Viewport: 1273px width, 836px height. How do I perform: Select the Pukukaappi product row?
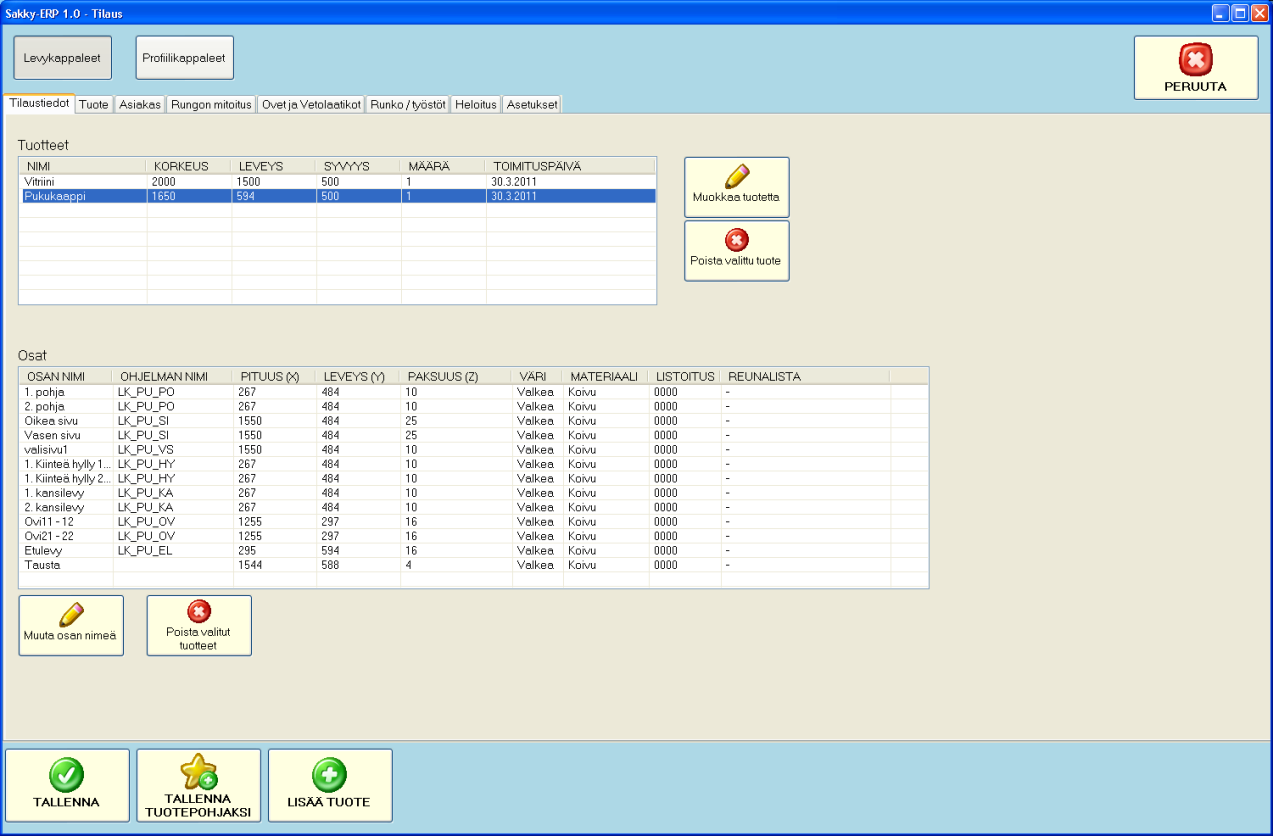(338, 196)
